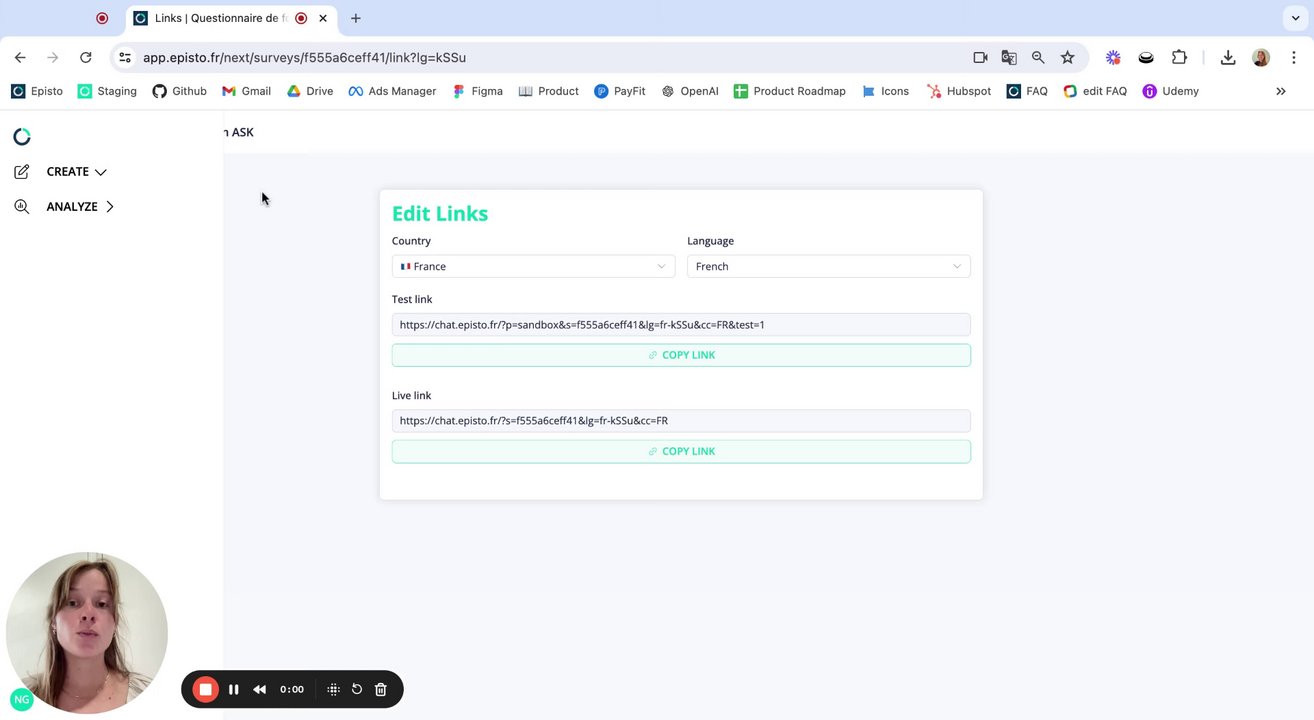Click into the Live link text field
This screenshot has width=1314, height=720.
pyautogui.click(x=681, y=421)
